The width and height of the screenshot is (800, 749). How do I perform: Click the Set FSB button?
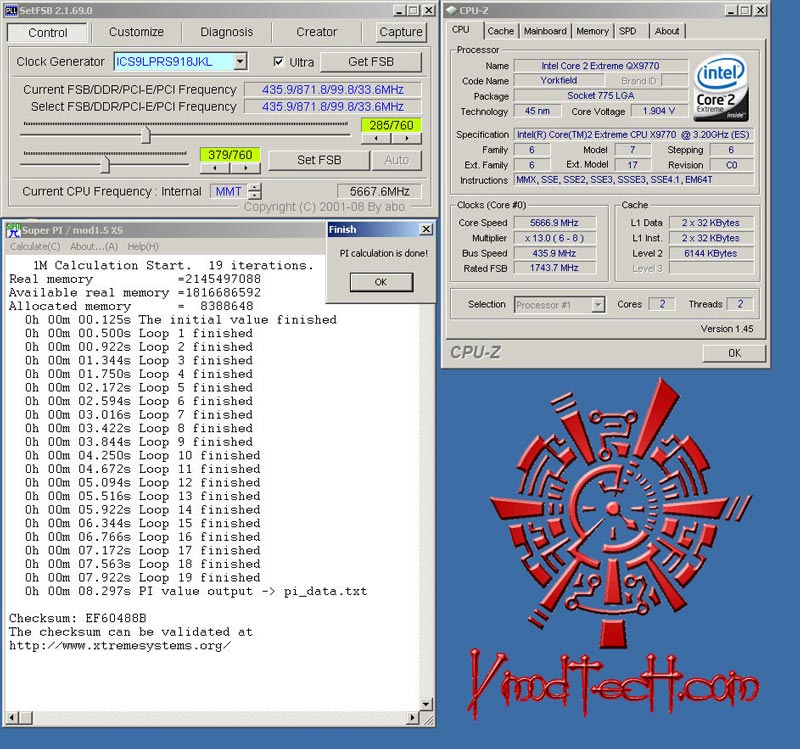(x=319, y=160)
